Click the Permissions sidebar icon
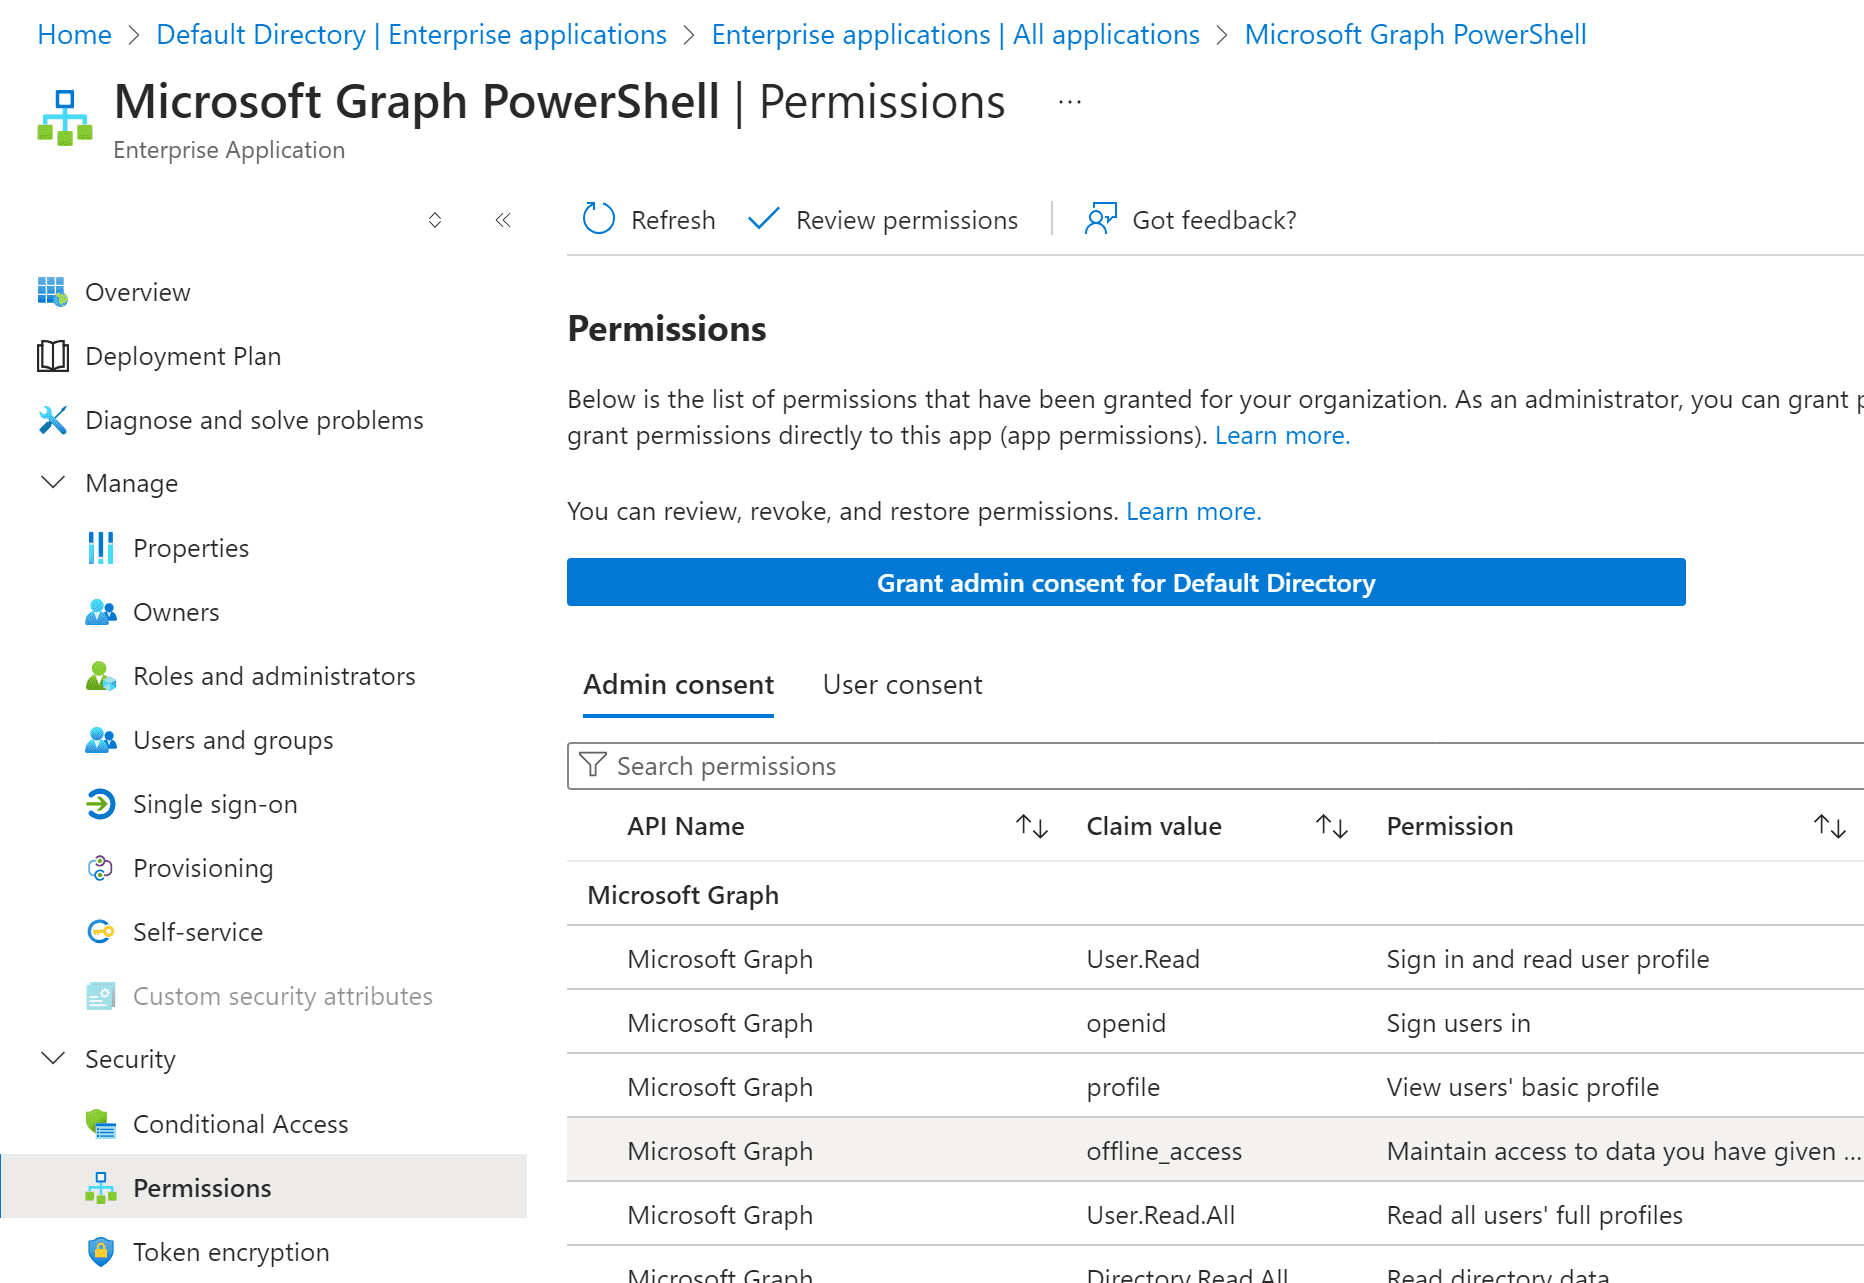 (100, 1188)
